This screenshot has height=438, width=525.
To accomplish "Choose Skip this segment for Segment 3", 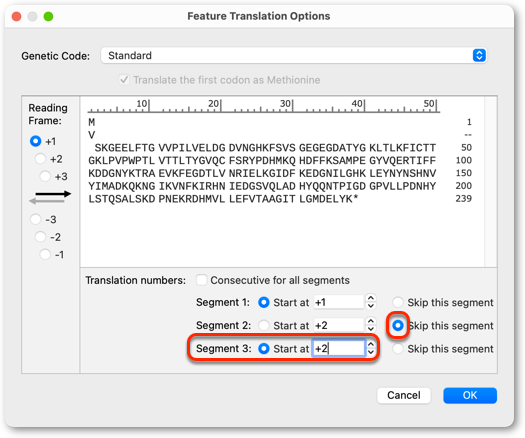I will tap(398, 349).
